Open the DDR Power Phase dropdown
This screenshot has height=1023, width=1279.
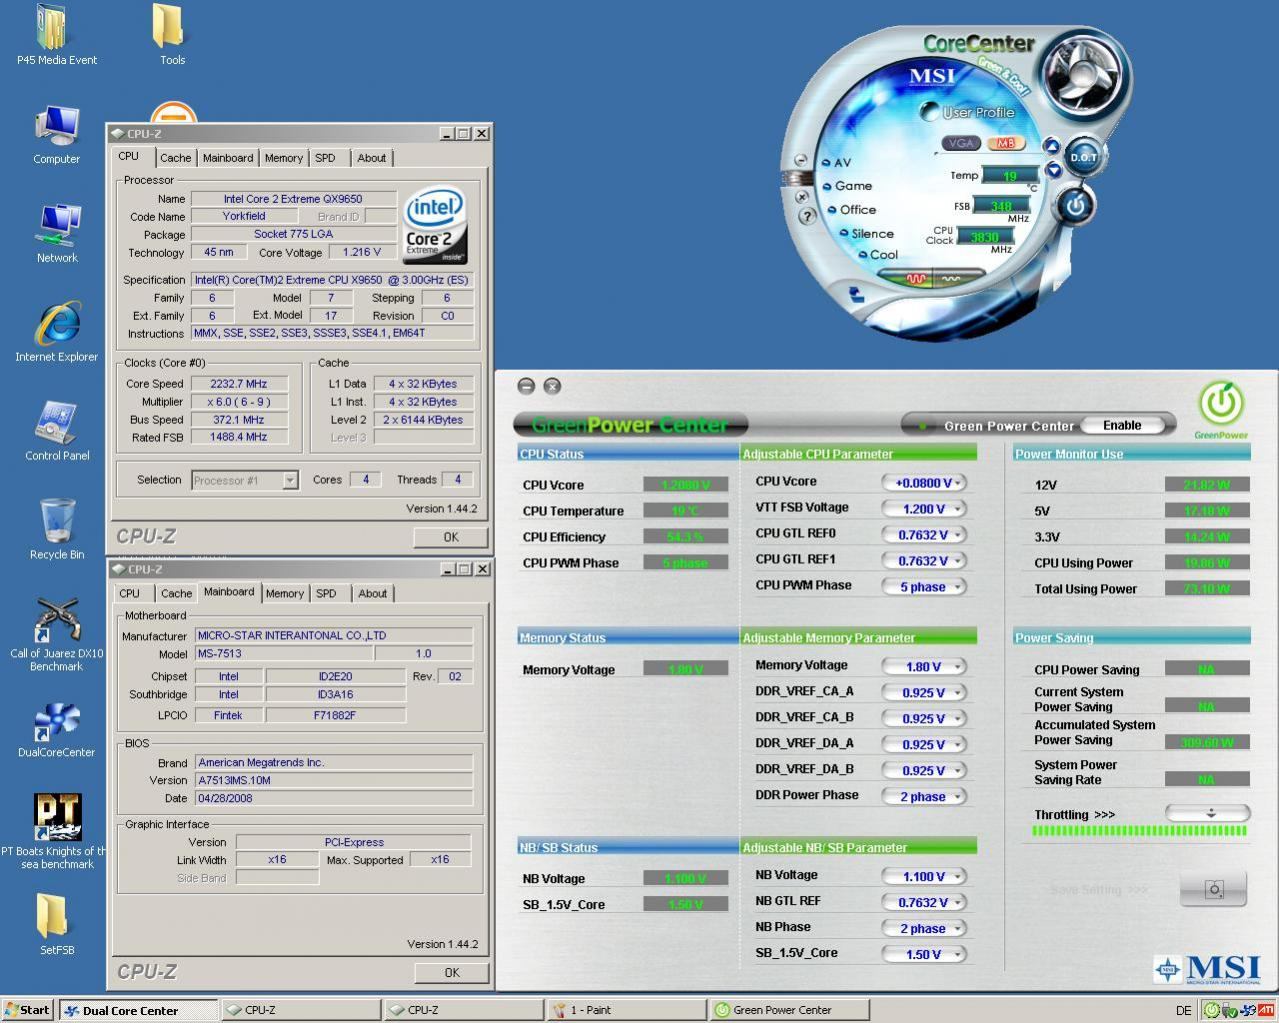tap(924, 797)
